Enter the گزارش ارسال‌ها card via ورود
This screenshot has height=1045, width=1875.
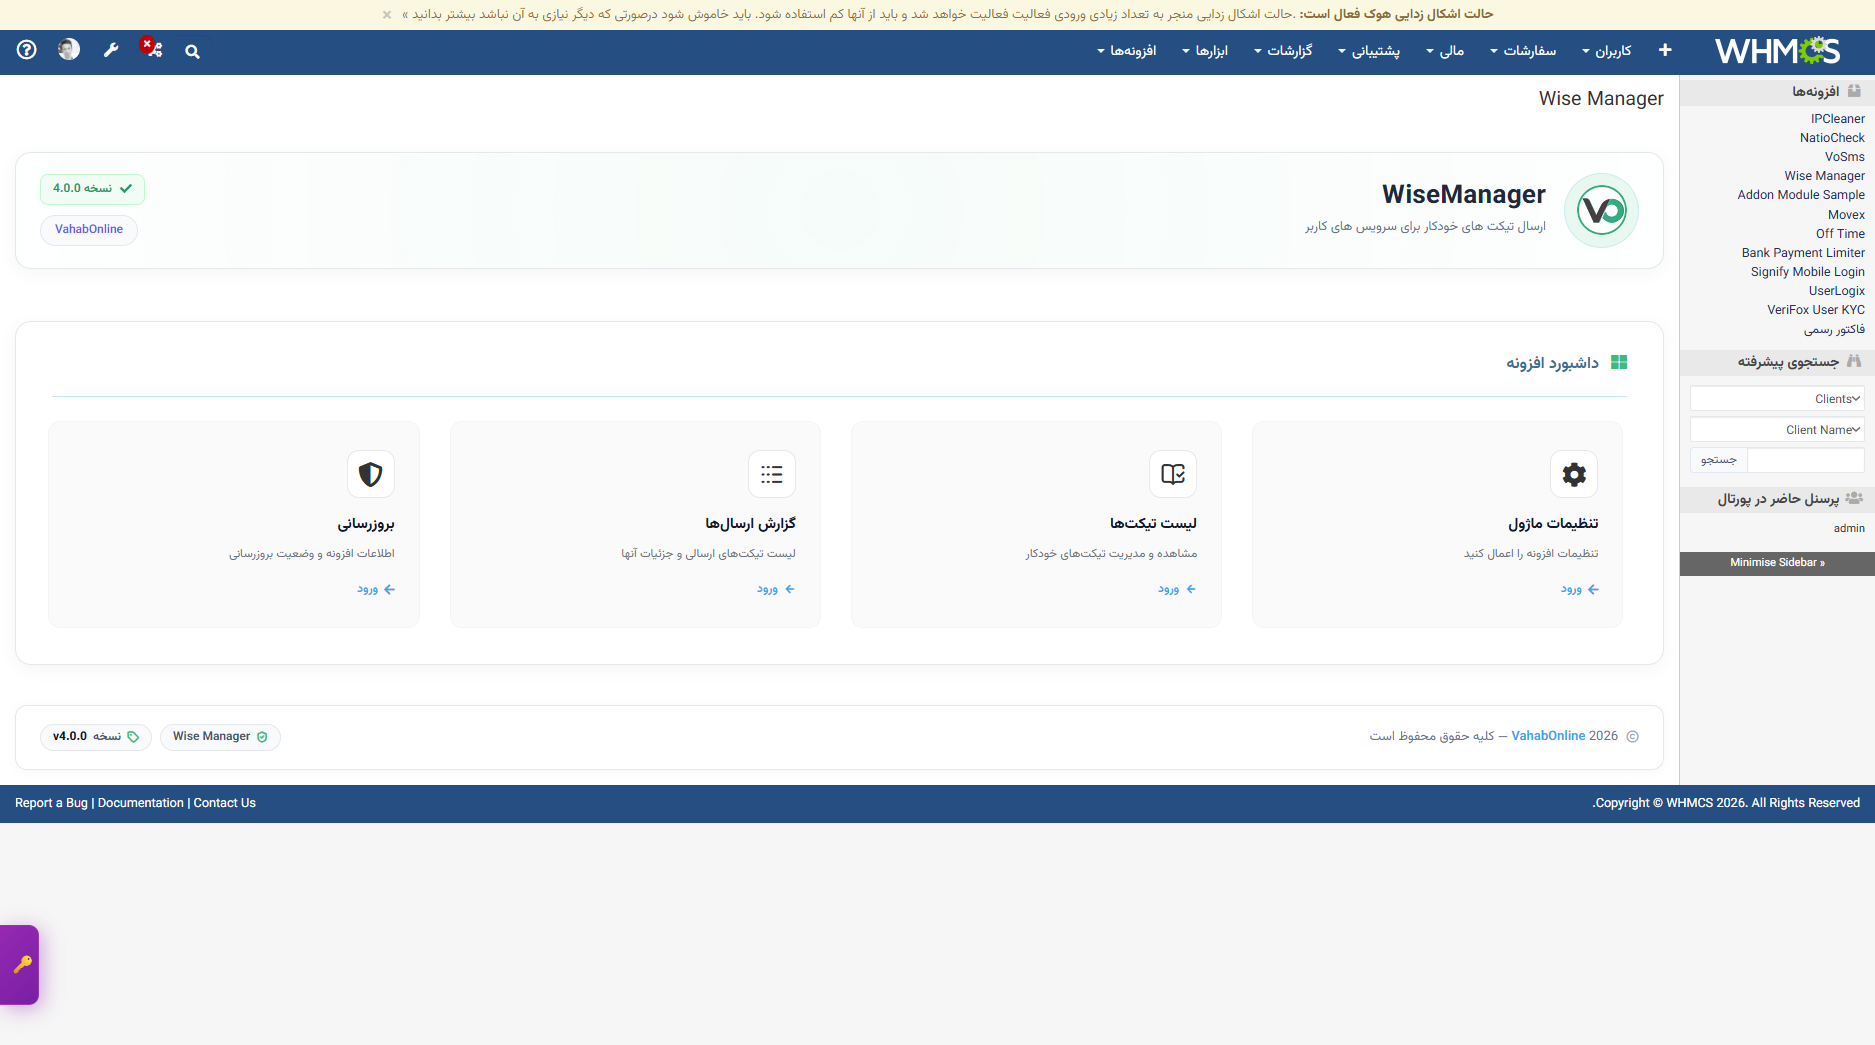click(776, 590)
